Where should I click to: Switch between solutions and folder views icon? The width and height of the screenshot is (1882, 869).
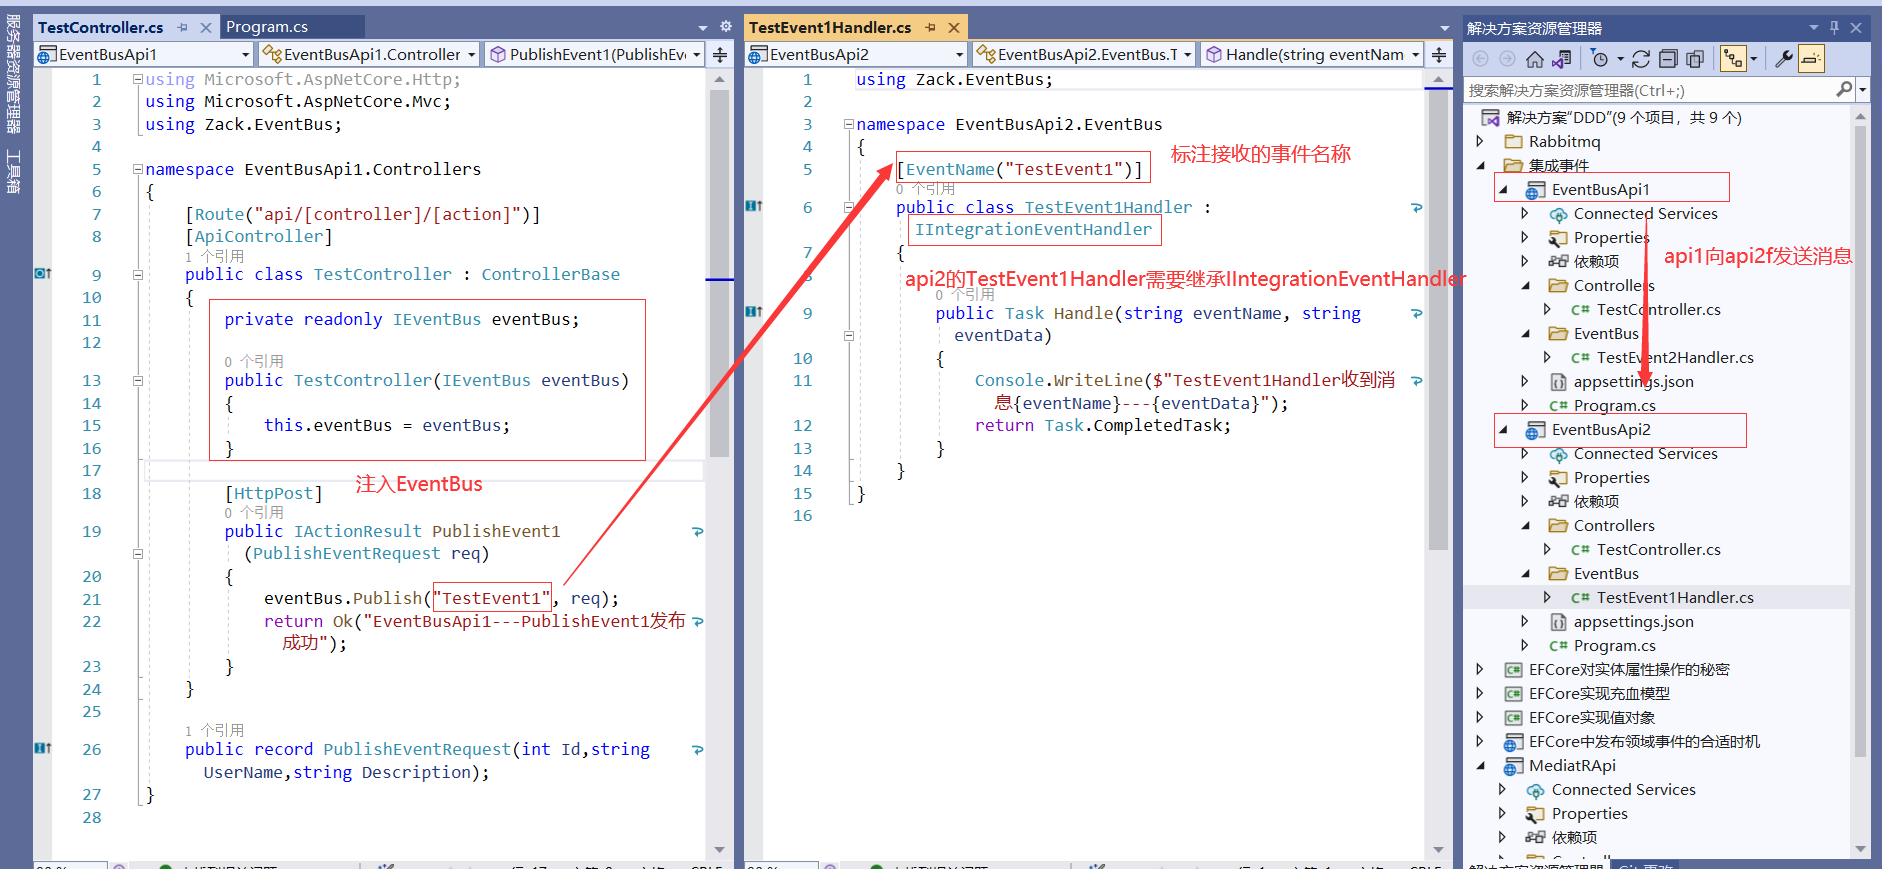click(x=1562, y=59)
